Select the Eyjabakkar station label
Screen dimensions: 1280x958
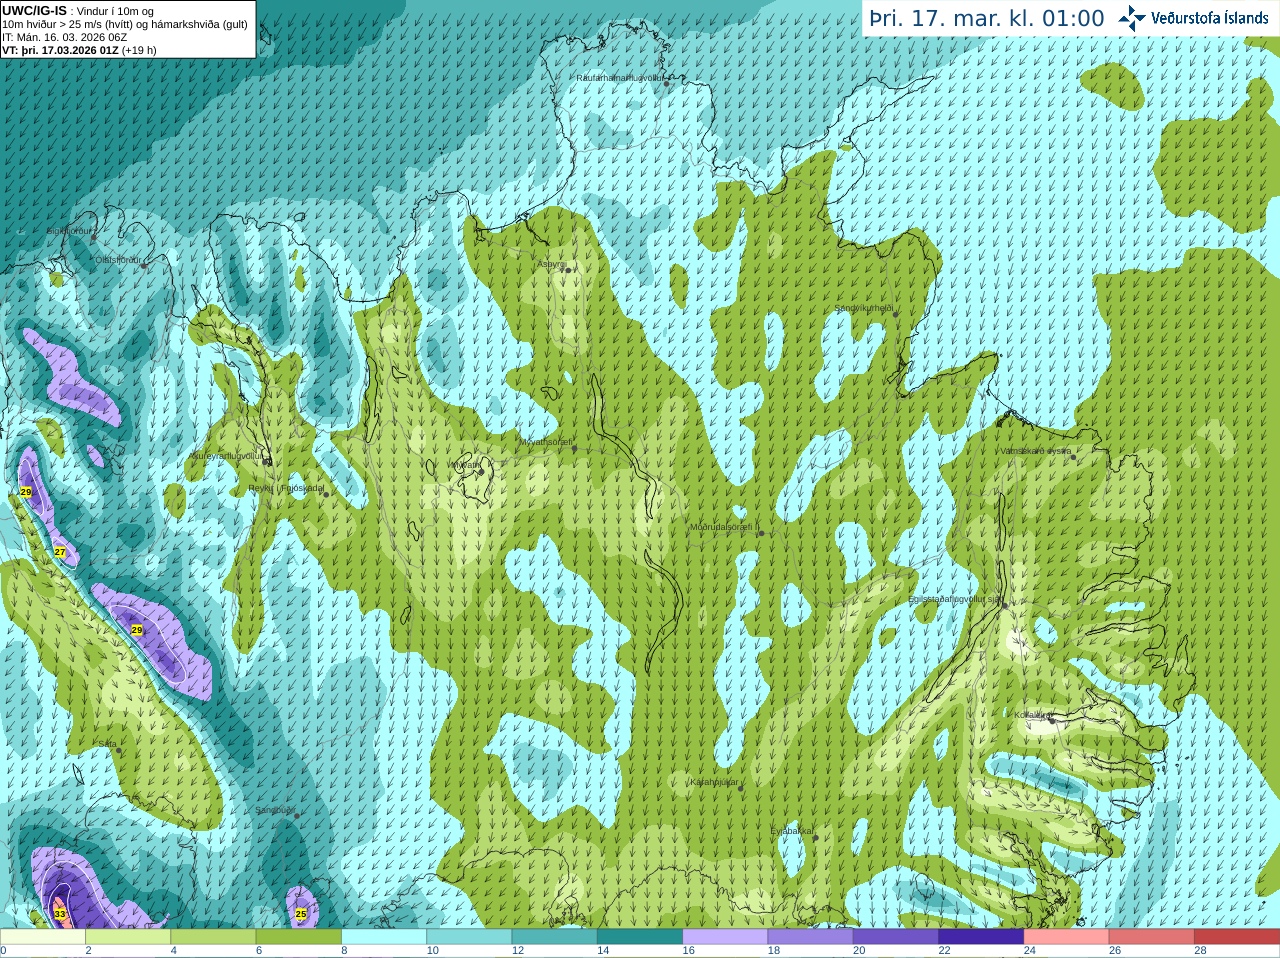[x=791, y=831]
